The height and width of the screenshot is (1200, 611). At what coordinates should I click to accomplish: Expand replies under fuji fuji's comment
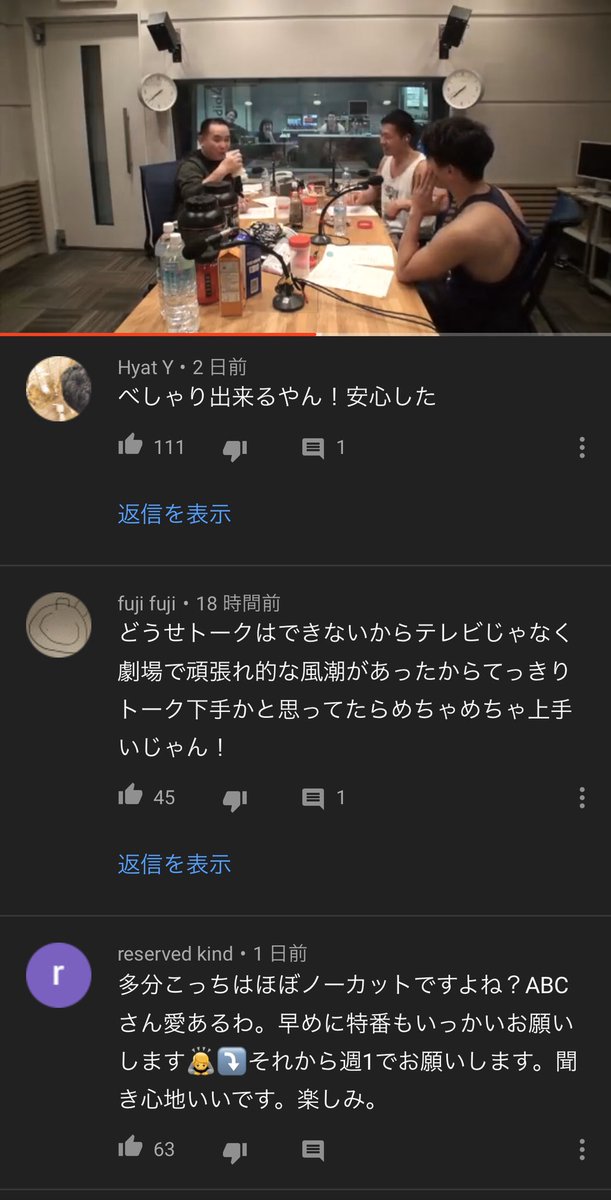pyautogui.click(x=174, y=864)
